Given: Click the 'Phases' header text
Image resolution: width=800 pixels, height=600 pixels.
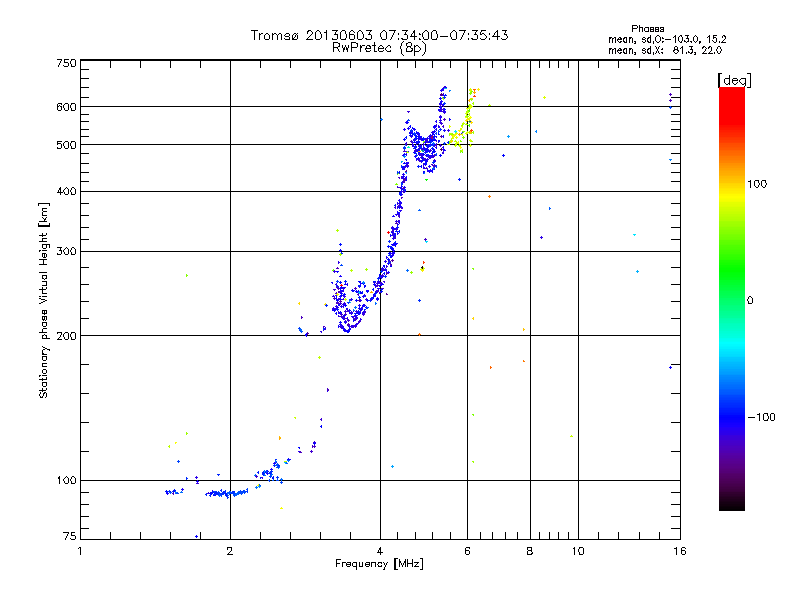Looking at the screenshot, I should [x=647, y=29].
